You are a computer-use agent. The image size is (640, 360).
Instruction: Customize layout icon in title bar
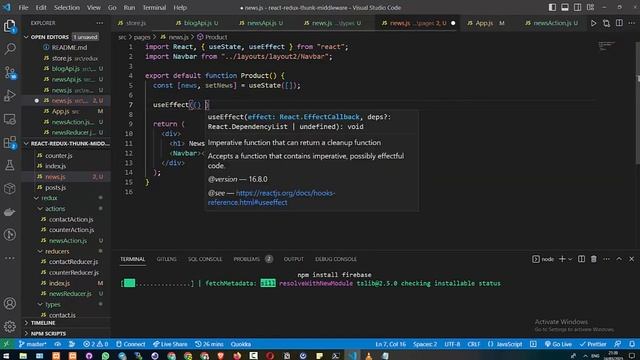590,7
